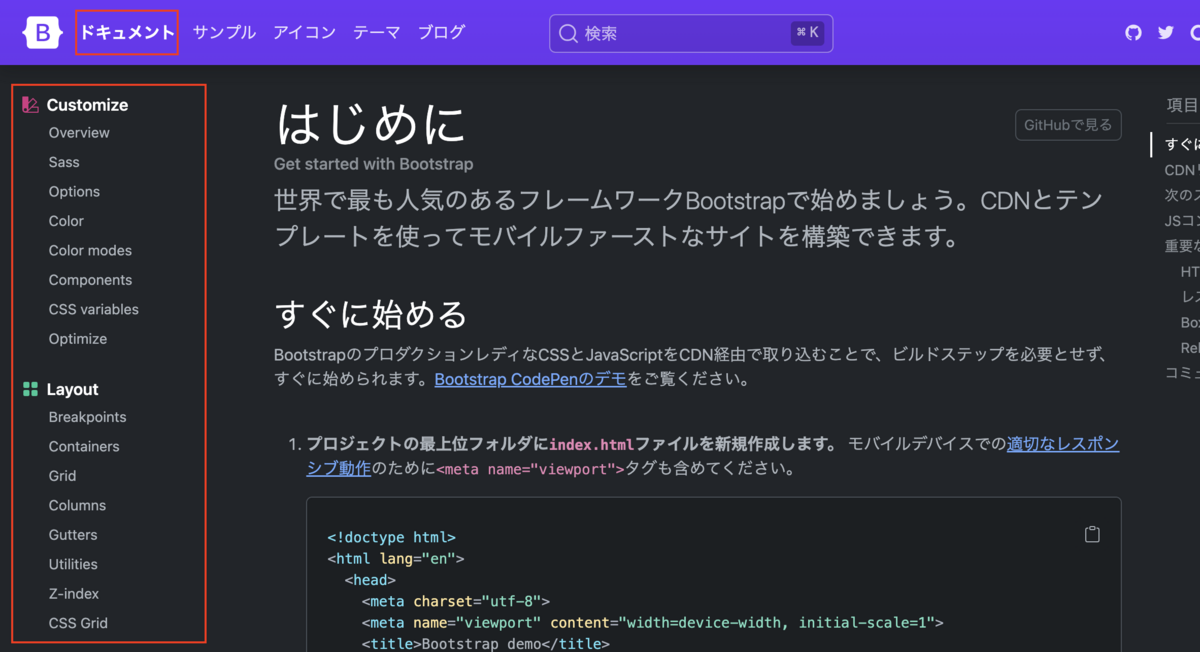Click the Bootstrap logo icon
Viewport: 1200px width, 652px height.
click(x=43, y=33)
